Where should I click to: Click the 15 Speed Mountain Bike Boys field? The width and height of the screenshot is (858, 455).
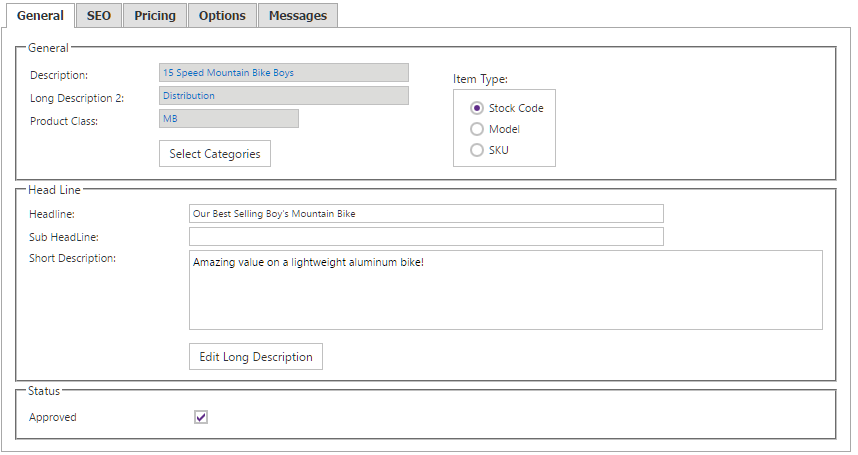pos(284,73)
